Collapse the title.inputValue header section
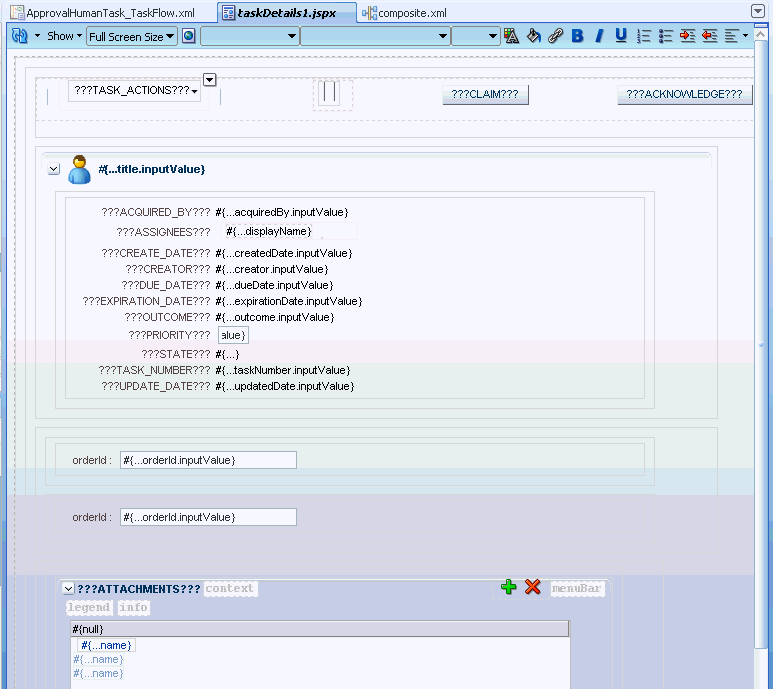The height and width of the screenshot is (689, 773). pos(54,169)
